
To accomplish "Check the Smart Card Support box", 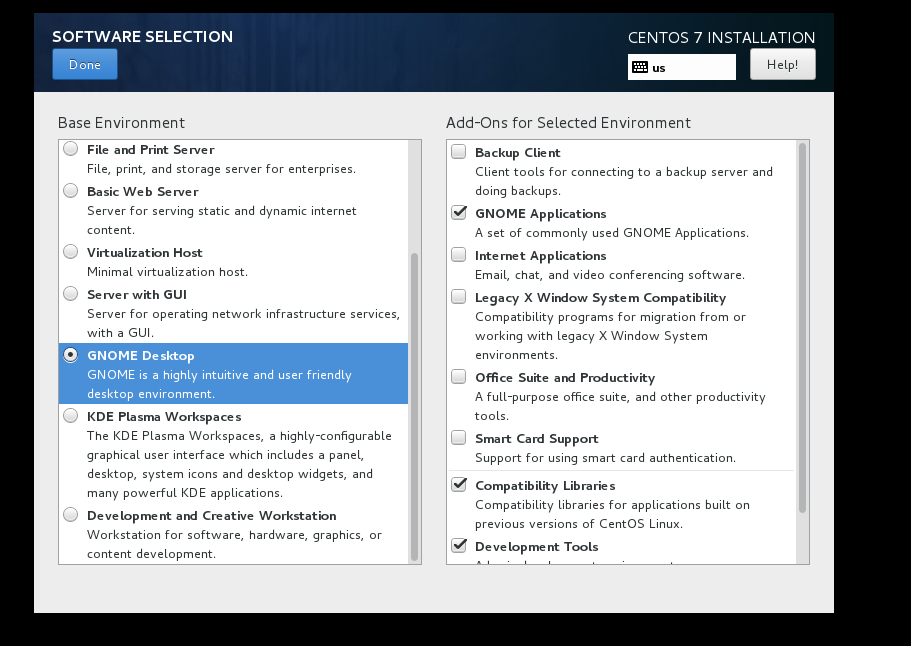I will click(459, 438).
